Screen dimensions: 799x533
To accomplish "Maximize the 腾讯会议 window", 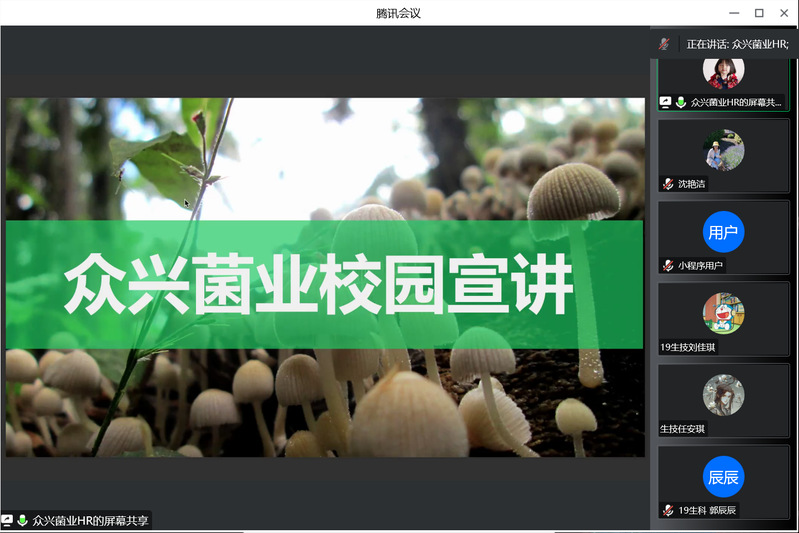I will point(759,13).
